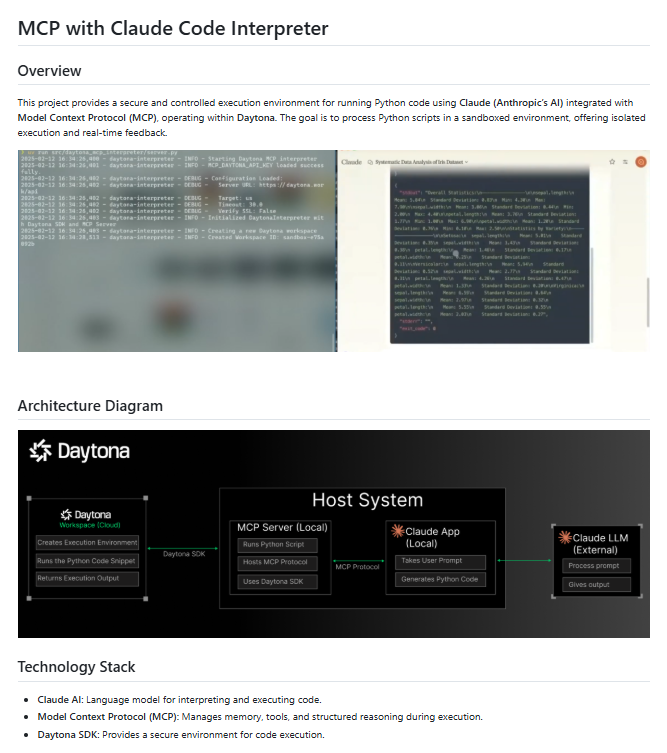This screenshot has height=753, width=667.
Task: Click the 'Daytona SDK' arrow label in the diagram
Action: pyautogui.click(x=184, y=554)
